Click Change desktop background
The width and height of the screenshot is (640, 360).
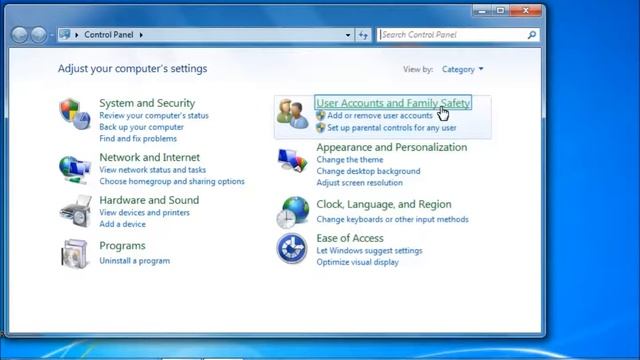pos(368,171)
